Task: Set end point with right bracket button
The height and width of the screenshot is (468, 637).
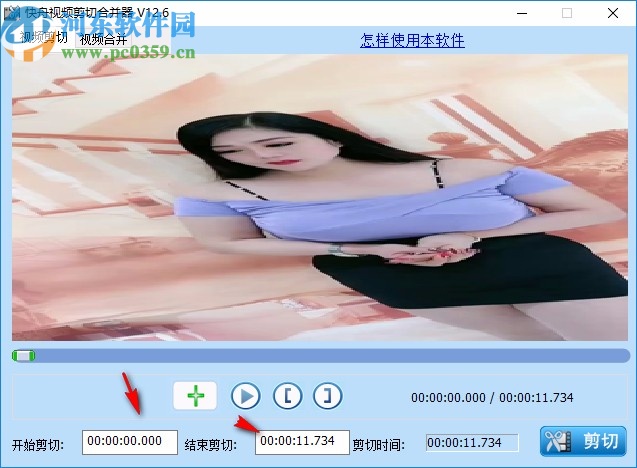Action: (x=327, y=396)
